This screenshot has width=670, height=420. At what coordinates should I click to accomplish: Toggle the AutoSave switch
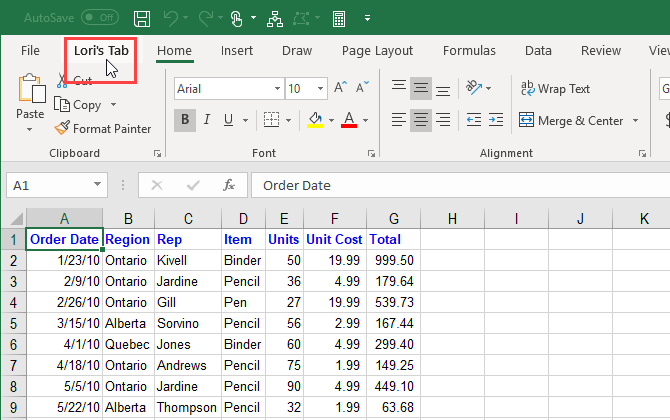coord(99,18)
